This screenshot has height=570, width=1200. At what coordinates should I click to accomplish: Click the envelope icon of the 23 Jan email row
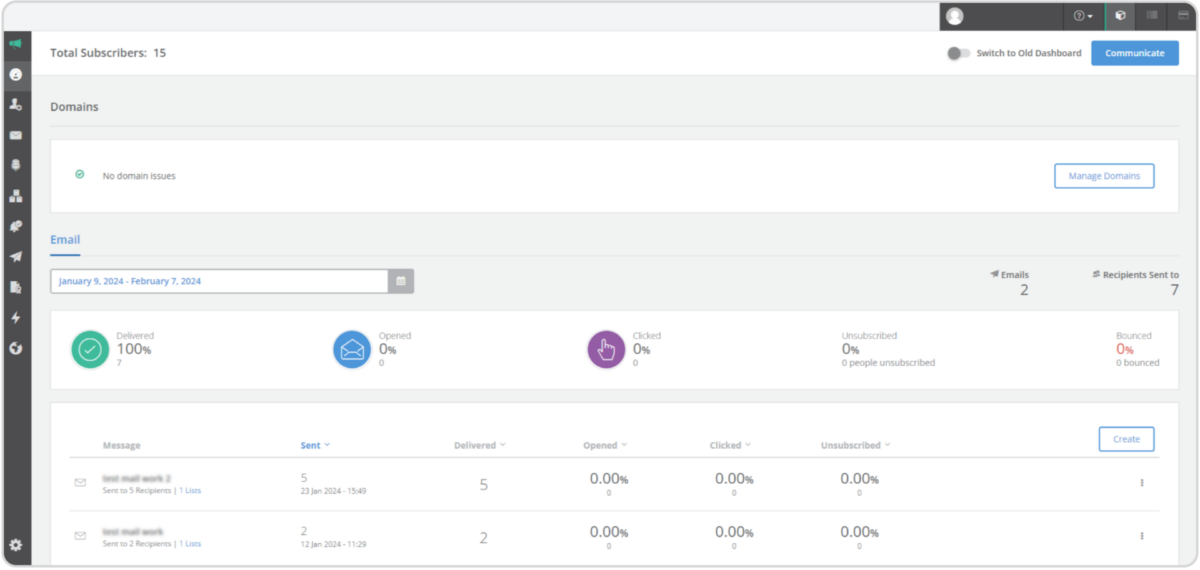pyautogui.click(x=80, y=483)
